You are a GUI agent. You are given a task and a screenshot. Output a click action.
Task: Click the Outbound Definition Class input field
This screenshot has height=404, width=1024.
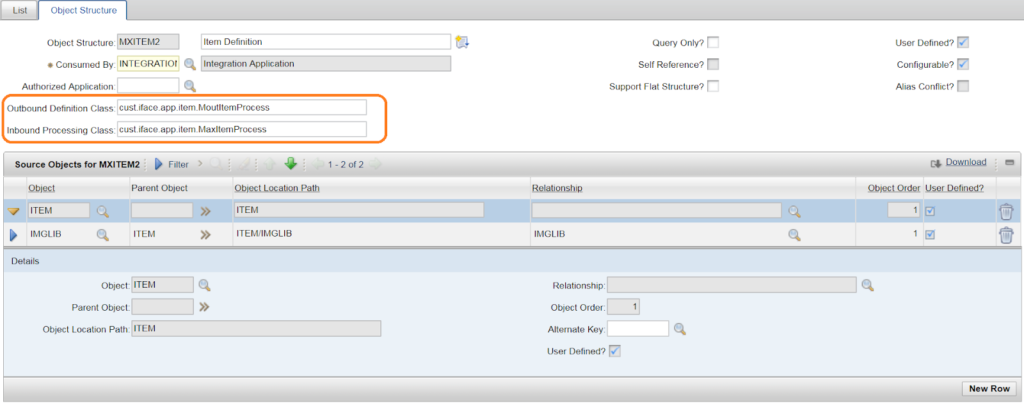point(242,107)
